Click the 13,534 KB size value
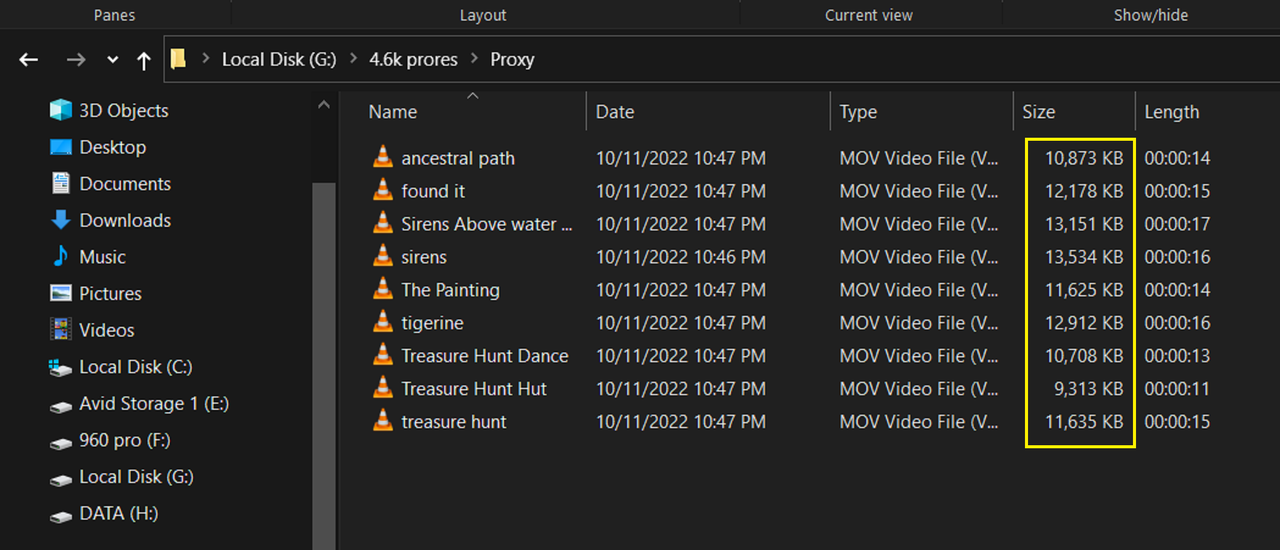The height and width of the screenshot is (550, 1280). [1084, 257]
